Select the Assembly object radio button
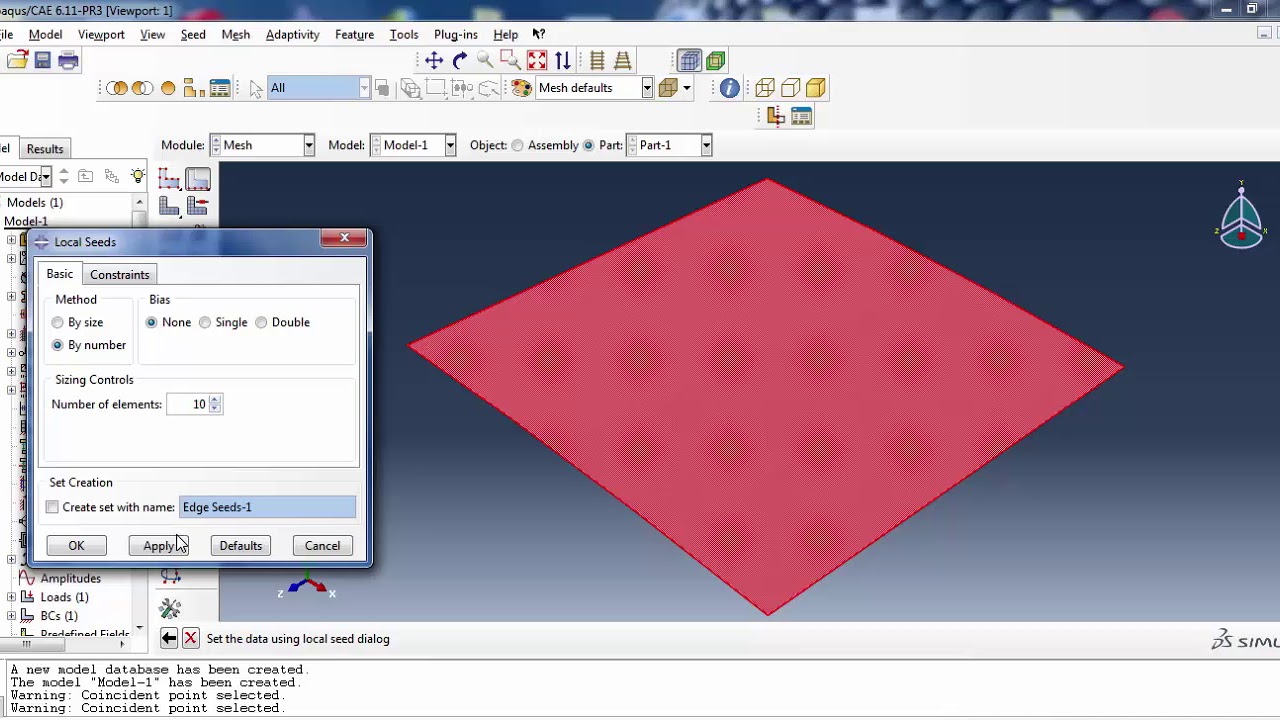The width and height of the screenshot is (1280, 720). tap(517, 145)
